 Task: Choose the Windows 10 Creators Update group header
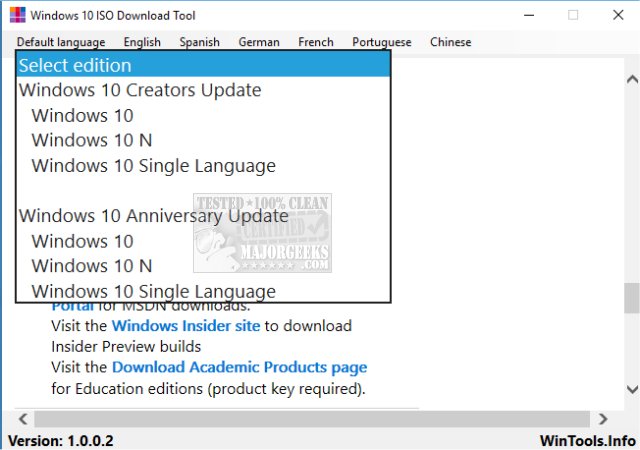[x=203, y=90]
